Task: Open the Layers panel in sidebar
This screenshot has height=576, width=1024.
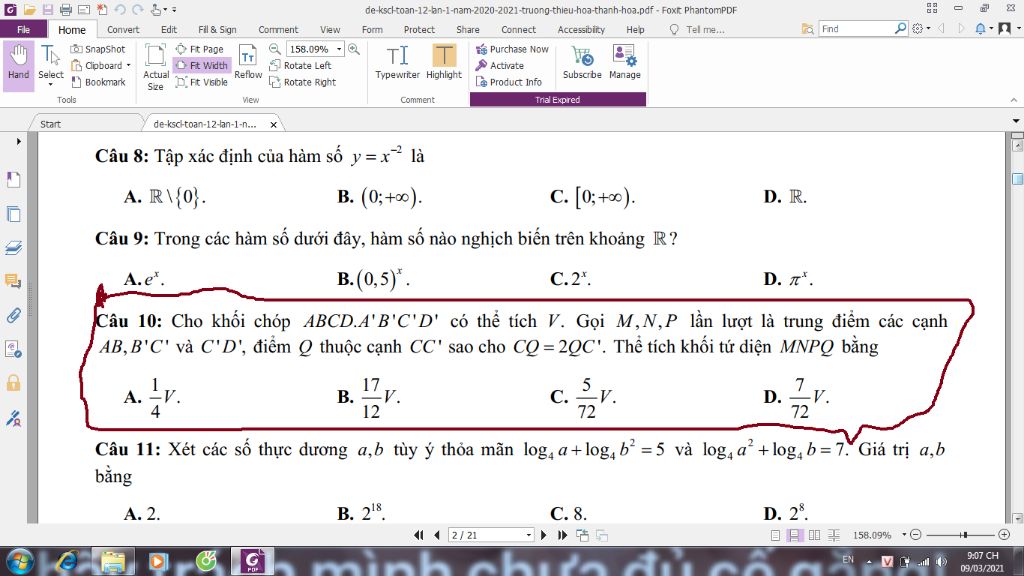Action: pos(13,248)
